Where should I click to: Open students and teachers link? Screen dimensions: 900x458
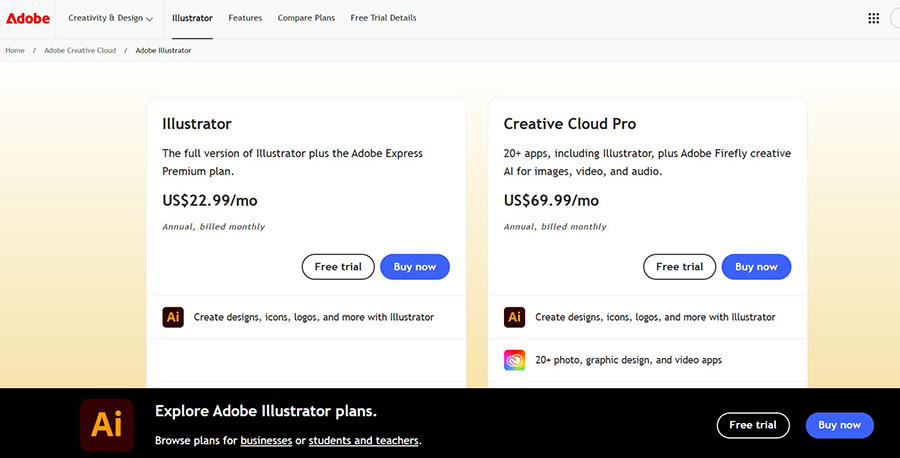pyautogui.click(x=363, y=441)
